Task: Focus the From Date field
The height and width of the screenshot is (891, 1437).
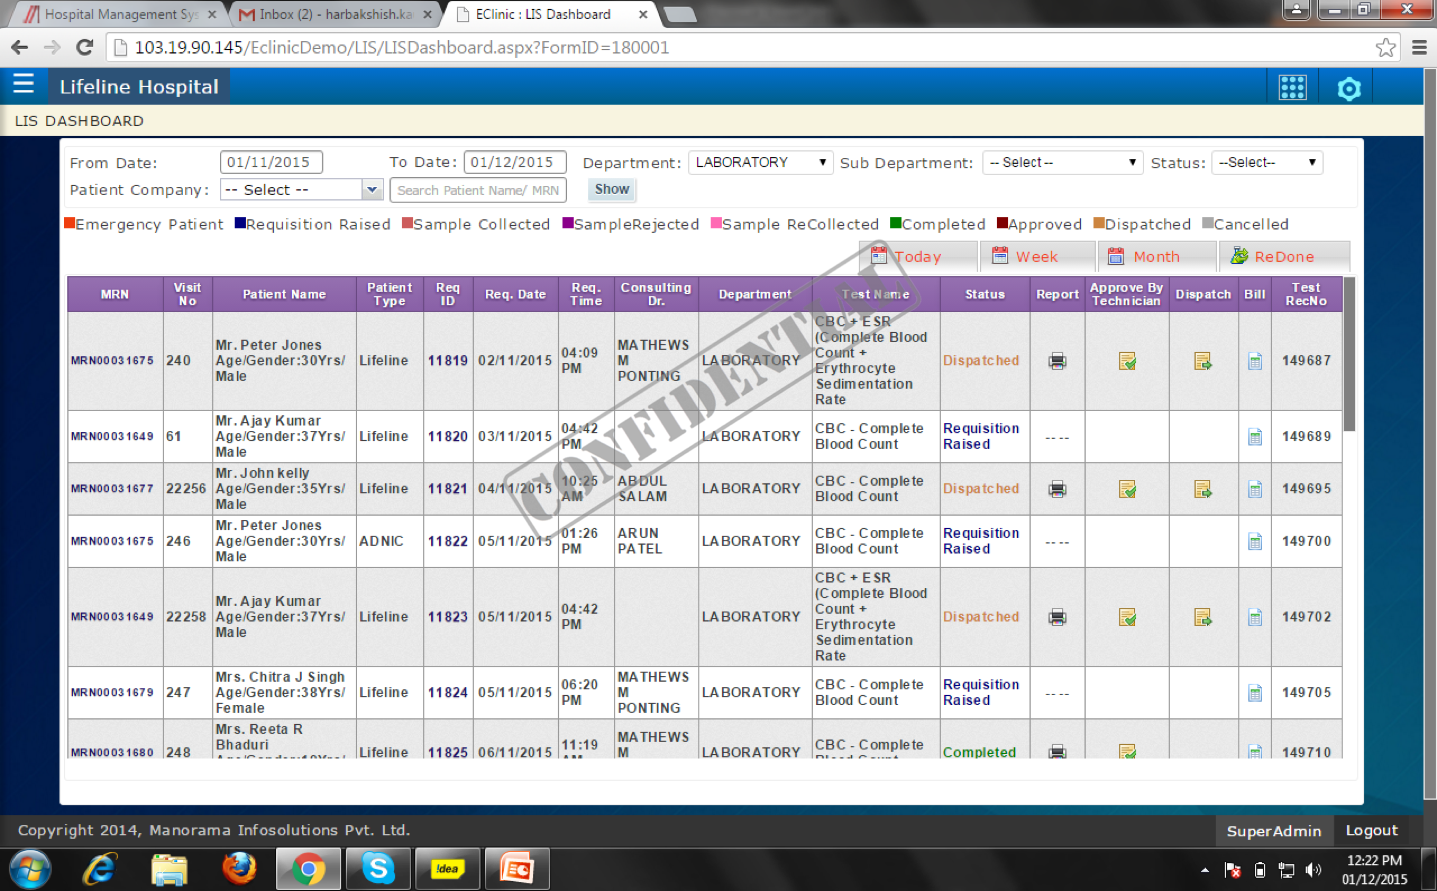Action: [x=271, y=162]
